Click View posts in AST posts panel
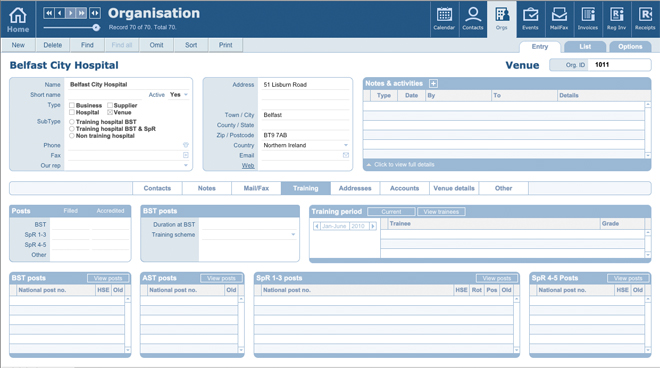 221,278
